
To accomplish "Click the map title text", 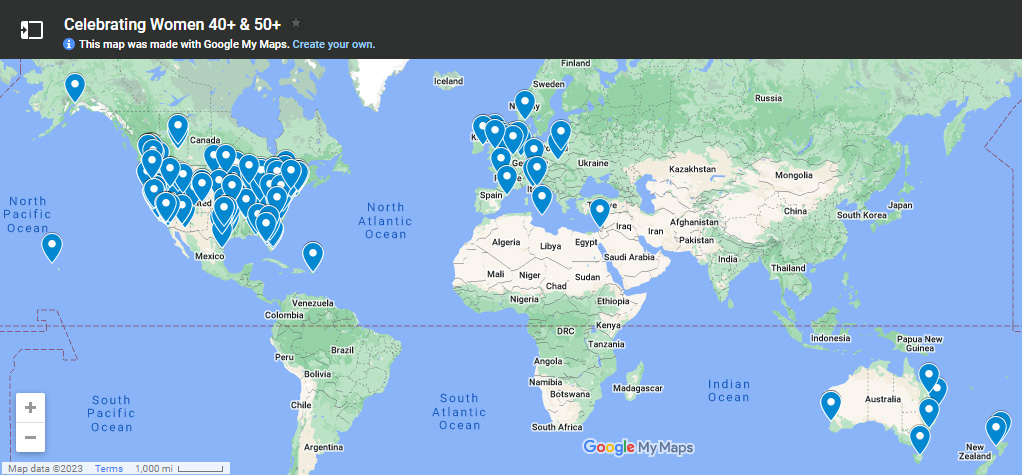I will 173,24.
